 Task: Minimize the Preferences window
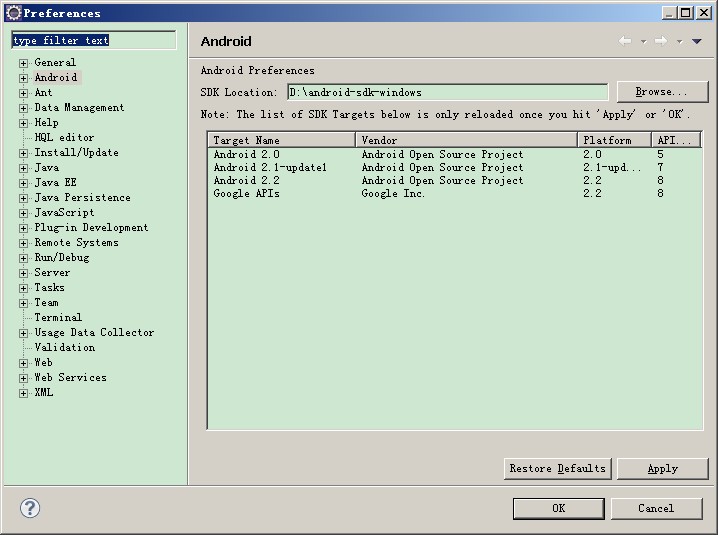[669, 13]
